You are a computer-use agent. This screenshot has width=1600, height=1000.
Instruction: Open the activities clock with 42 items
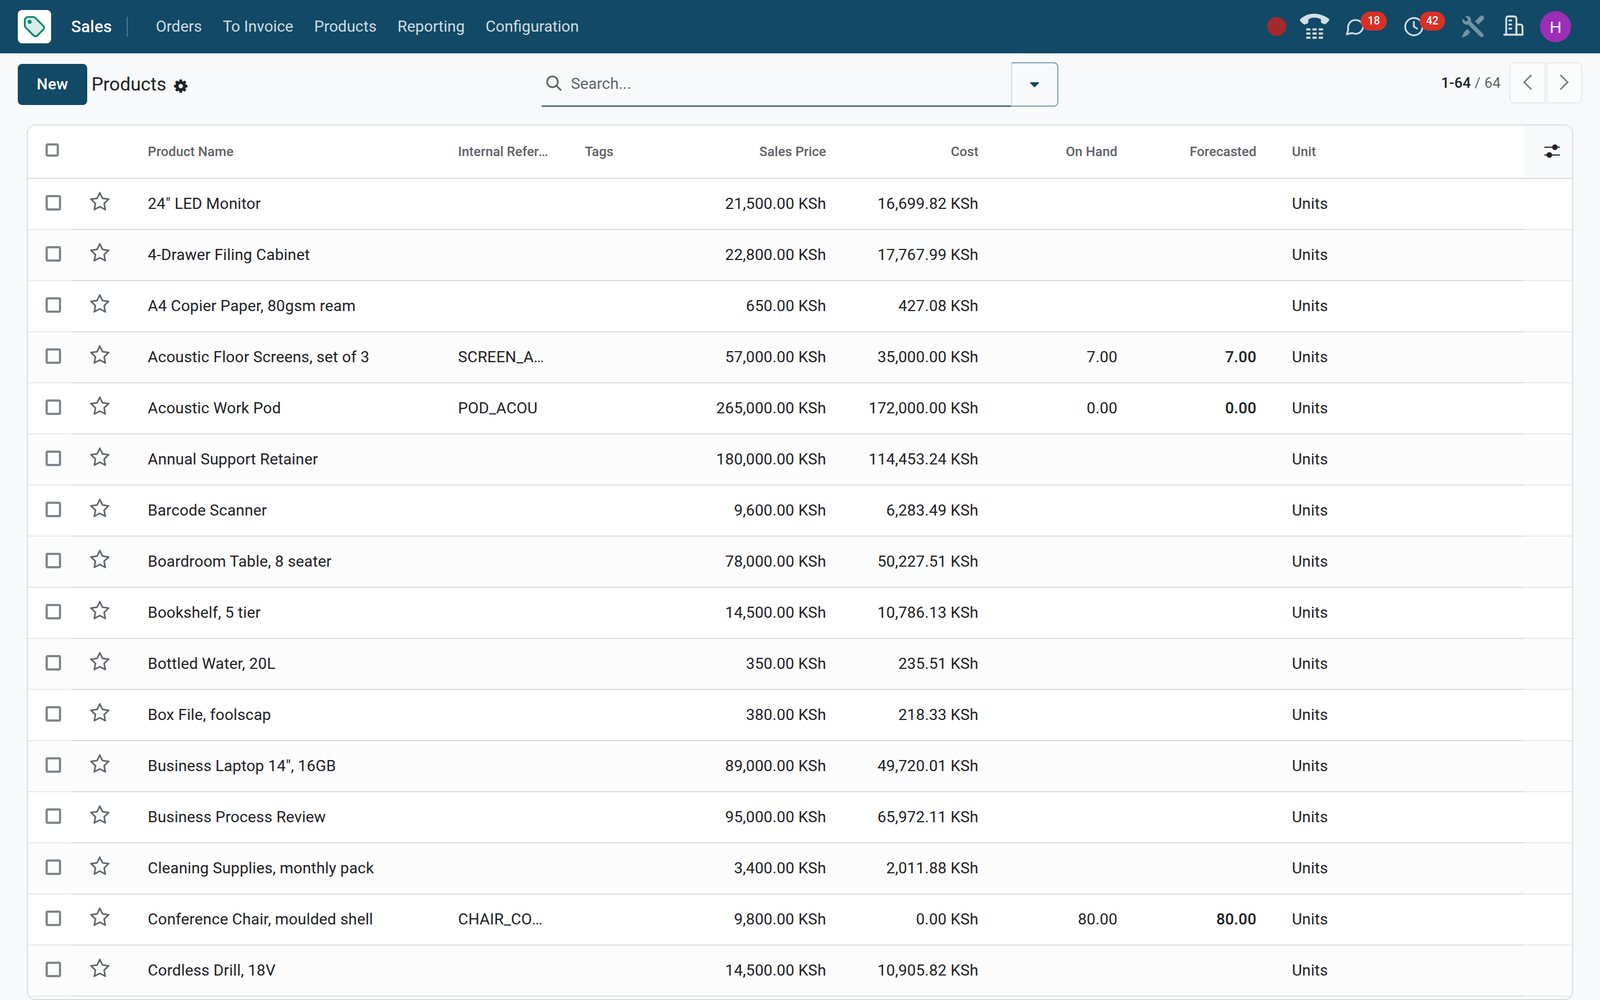[x=1422, y=25]
